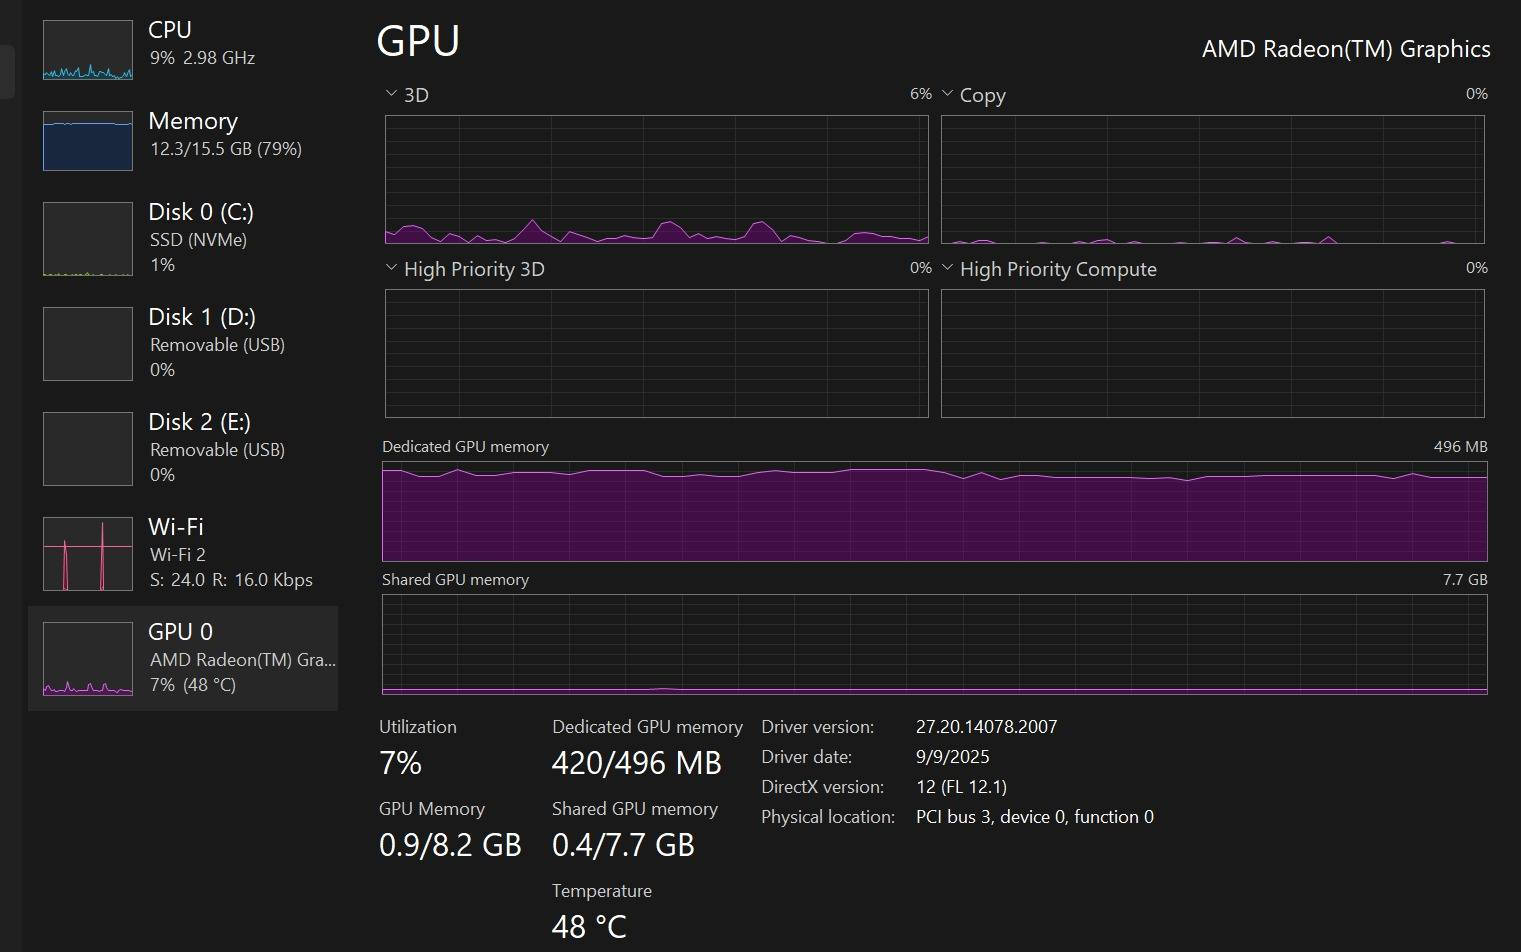Click the Dedicated GPU memory usage graph
The width and height of the screenshot is (1521, 952).
pos(934,511)
